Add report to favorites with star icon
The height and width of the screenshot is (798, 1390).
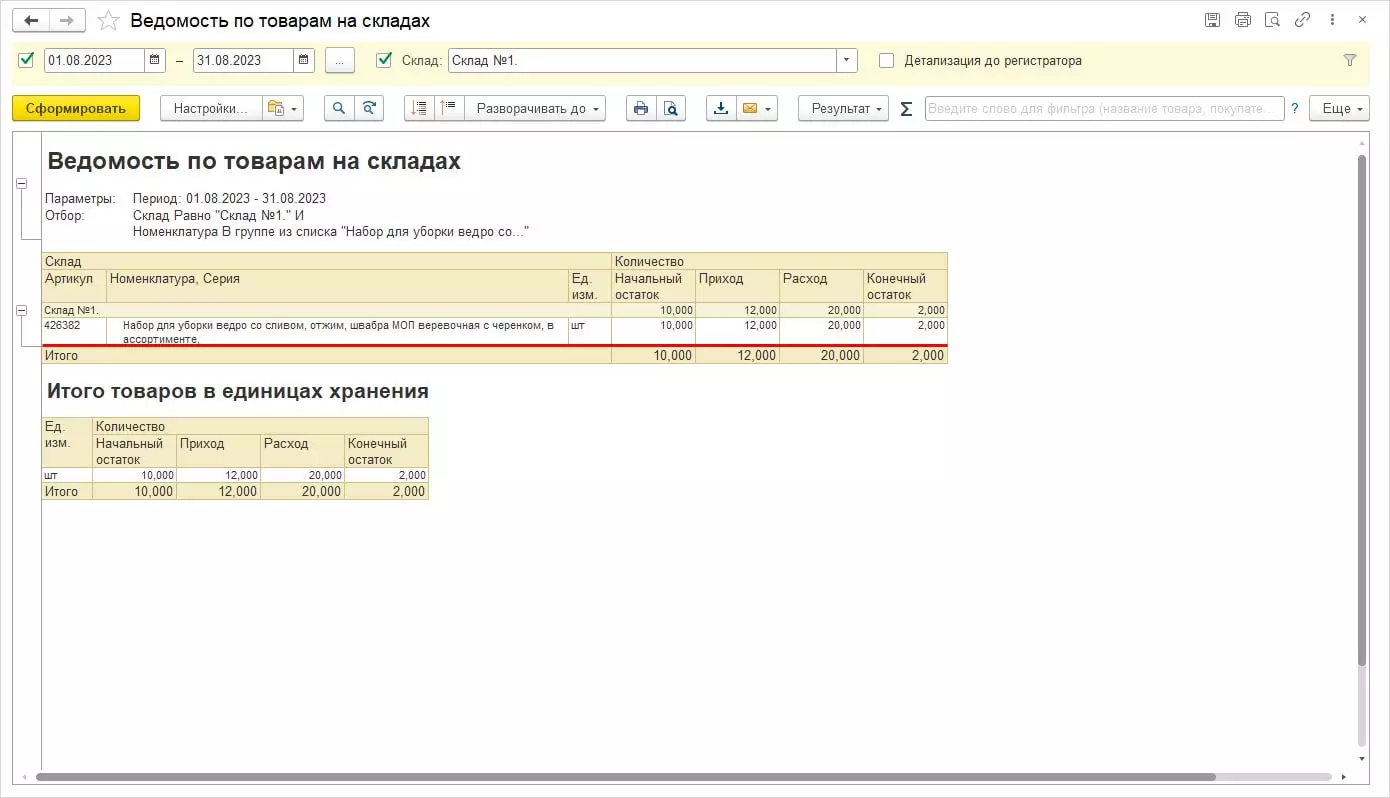pos(109,21)
